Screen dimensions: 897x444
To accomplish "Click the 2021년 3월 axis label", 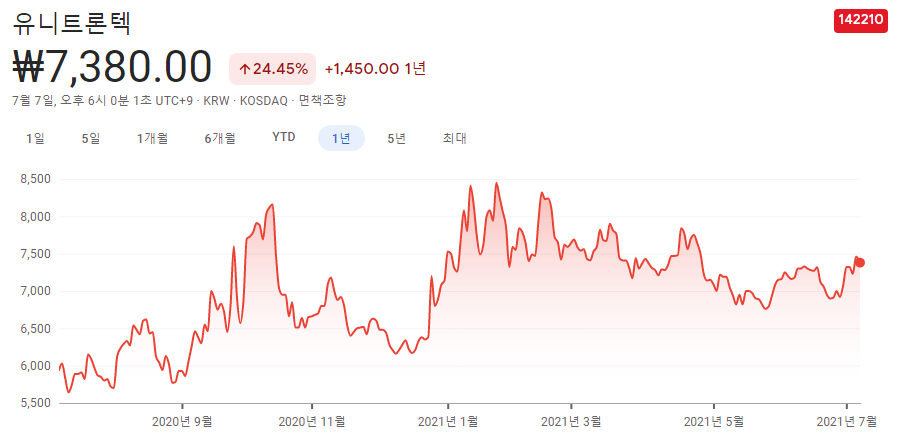I will tap(571, 422).
